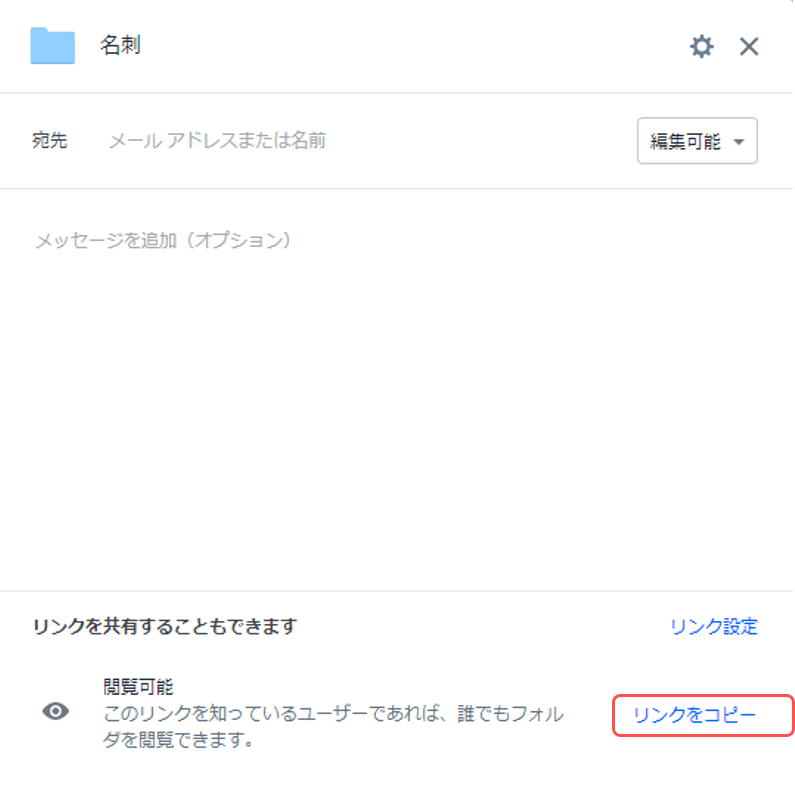
Task: Click the 名刺 folder name title
Action: (120, 45)
